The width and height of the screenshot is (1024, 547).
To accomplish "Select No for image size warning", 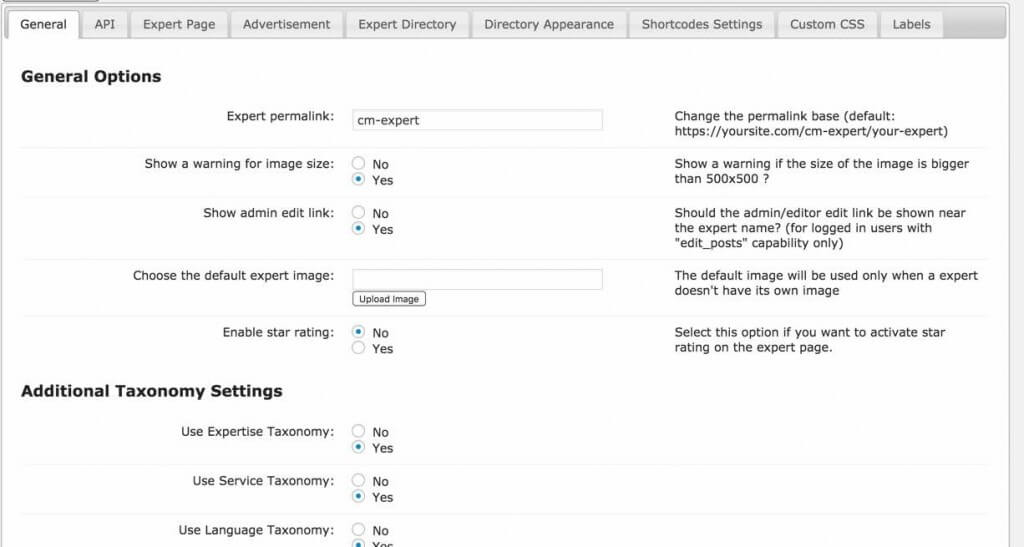I will click(358, 164).
